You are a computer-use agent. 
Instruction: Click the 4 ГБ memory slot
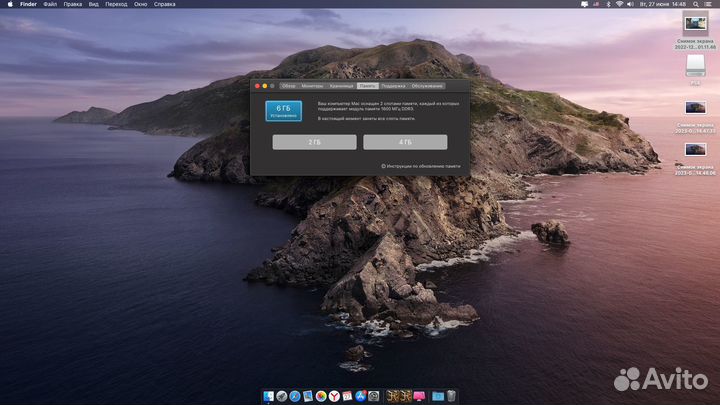coord(405,142)
